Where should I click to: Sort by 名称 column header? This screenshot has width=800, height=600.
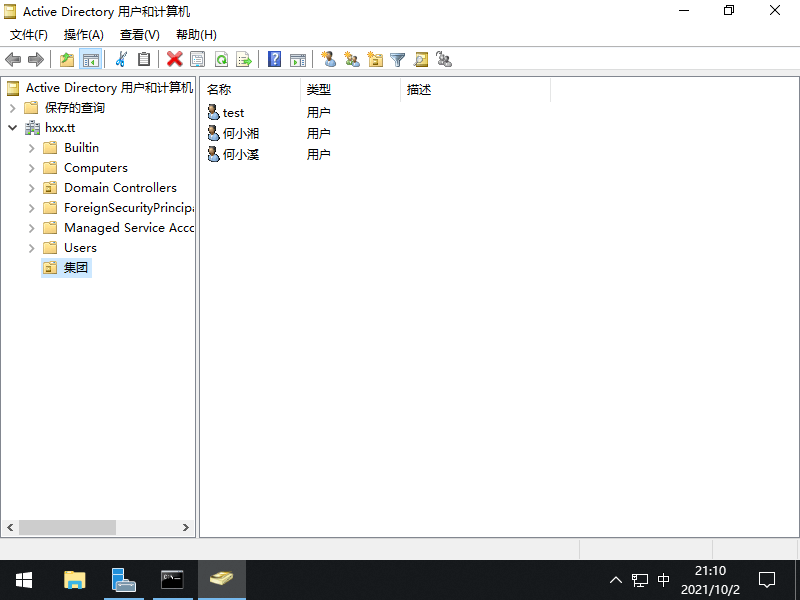click(x=250, y=90)
